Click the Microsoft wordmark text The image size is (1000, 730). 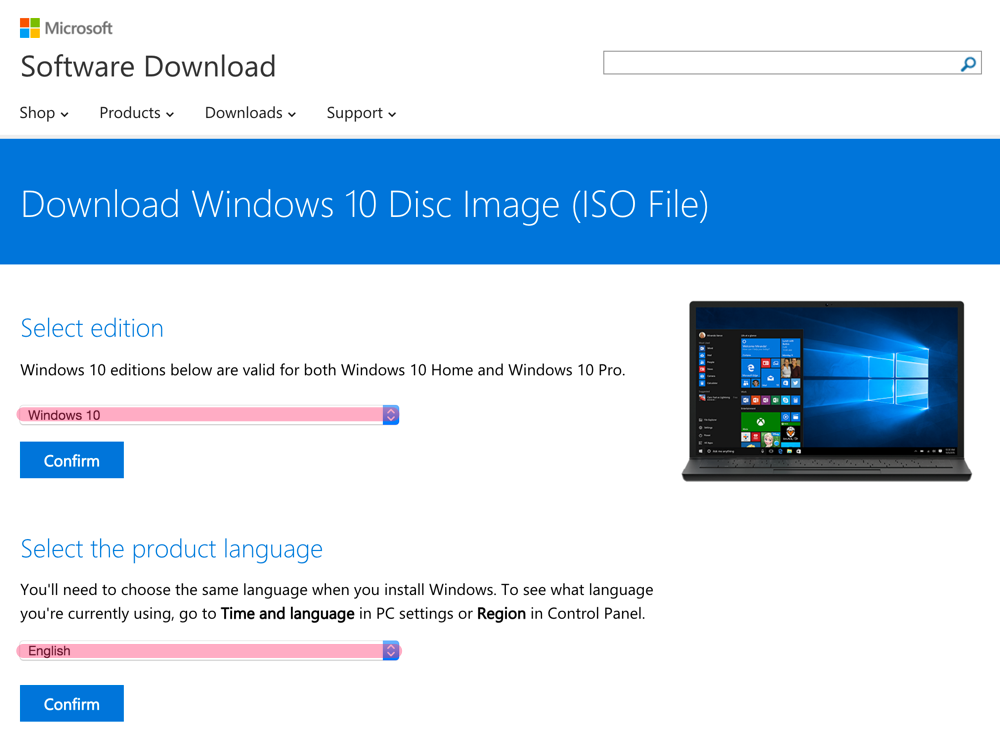79,28
